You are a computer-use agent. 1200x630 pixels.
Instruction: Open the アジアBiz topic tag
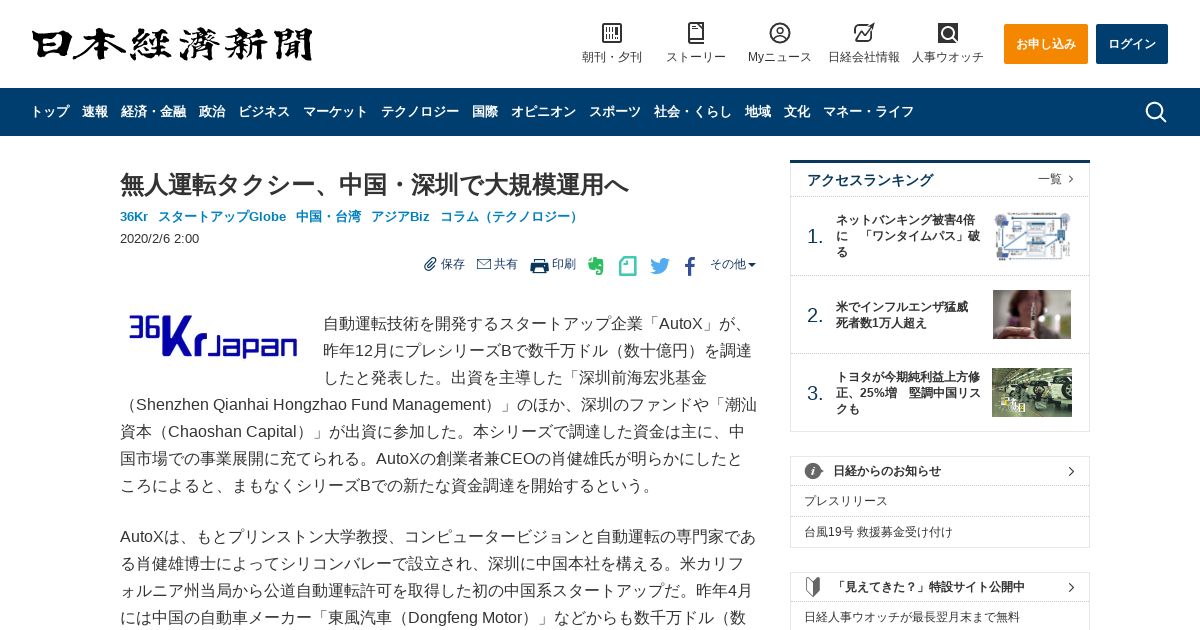400,217
